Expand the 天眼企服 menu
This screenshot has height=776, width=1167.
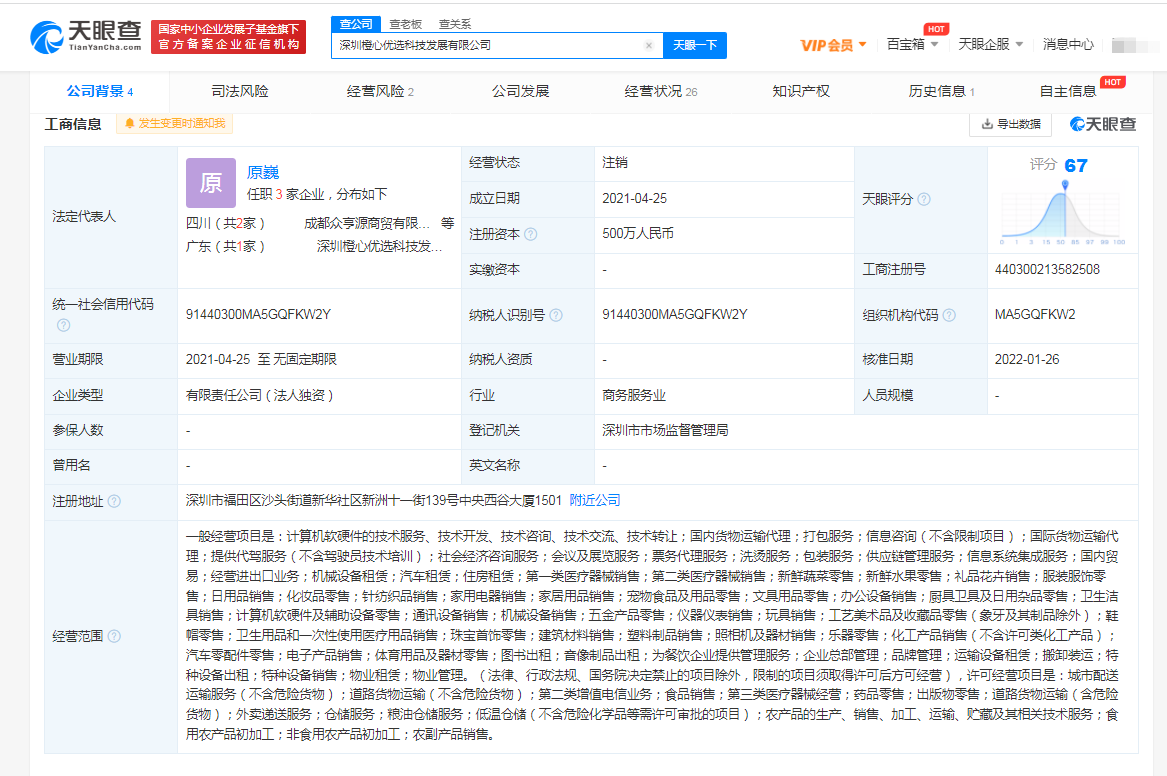tap(990, 45)
